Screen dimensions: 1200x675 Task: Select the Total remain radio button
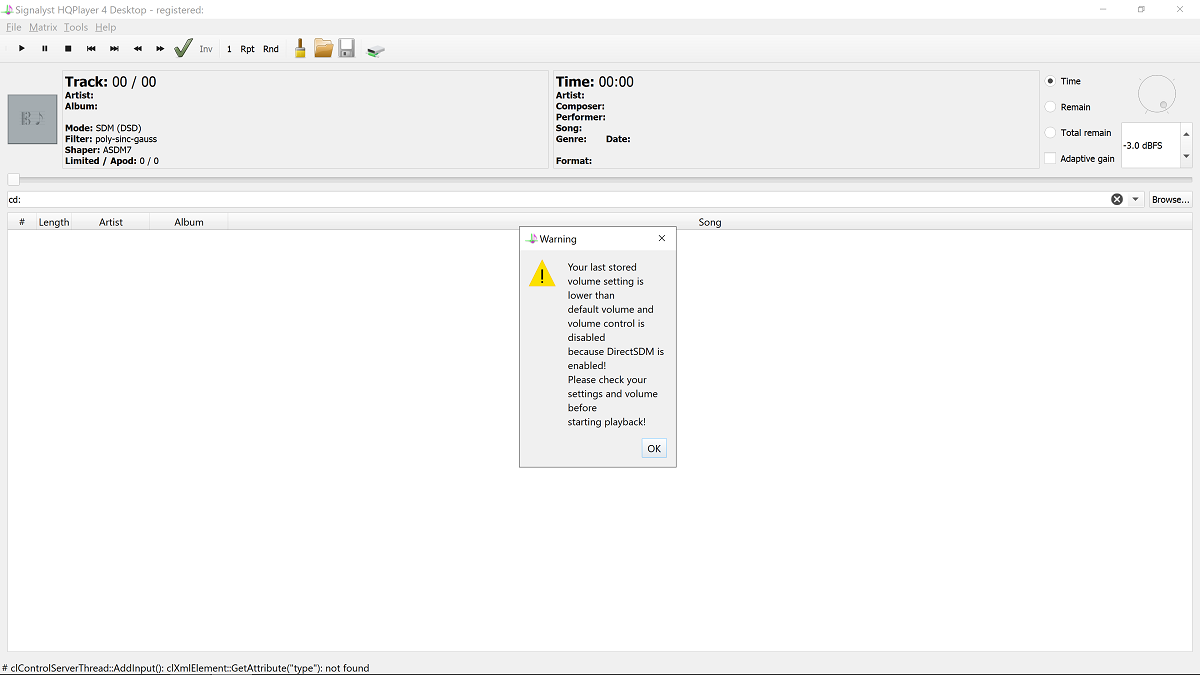(x=1050, y=133)
